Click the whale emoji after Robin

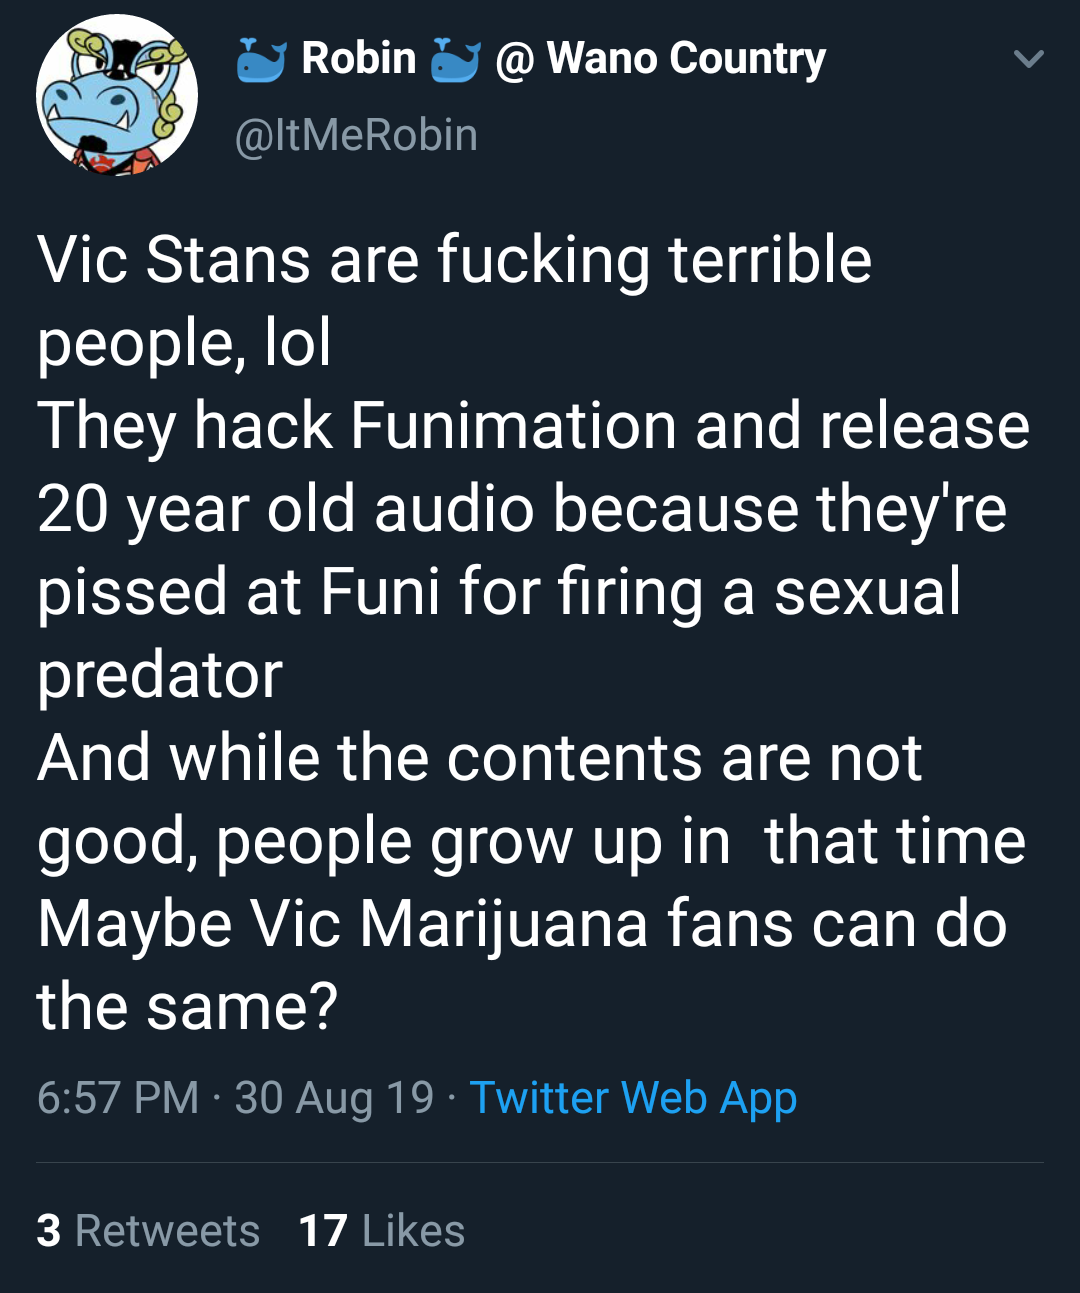pyautogui.click(x=456, y=59)
